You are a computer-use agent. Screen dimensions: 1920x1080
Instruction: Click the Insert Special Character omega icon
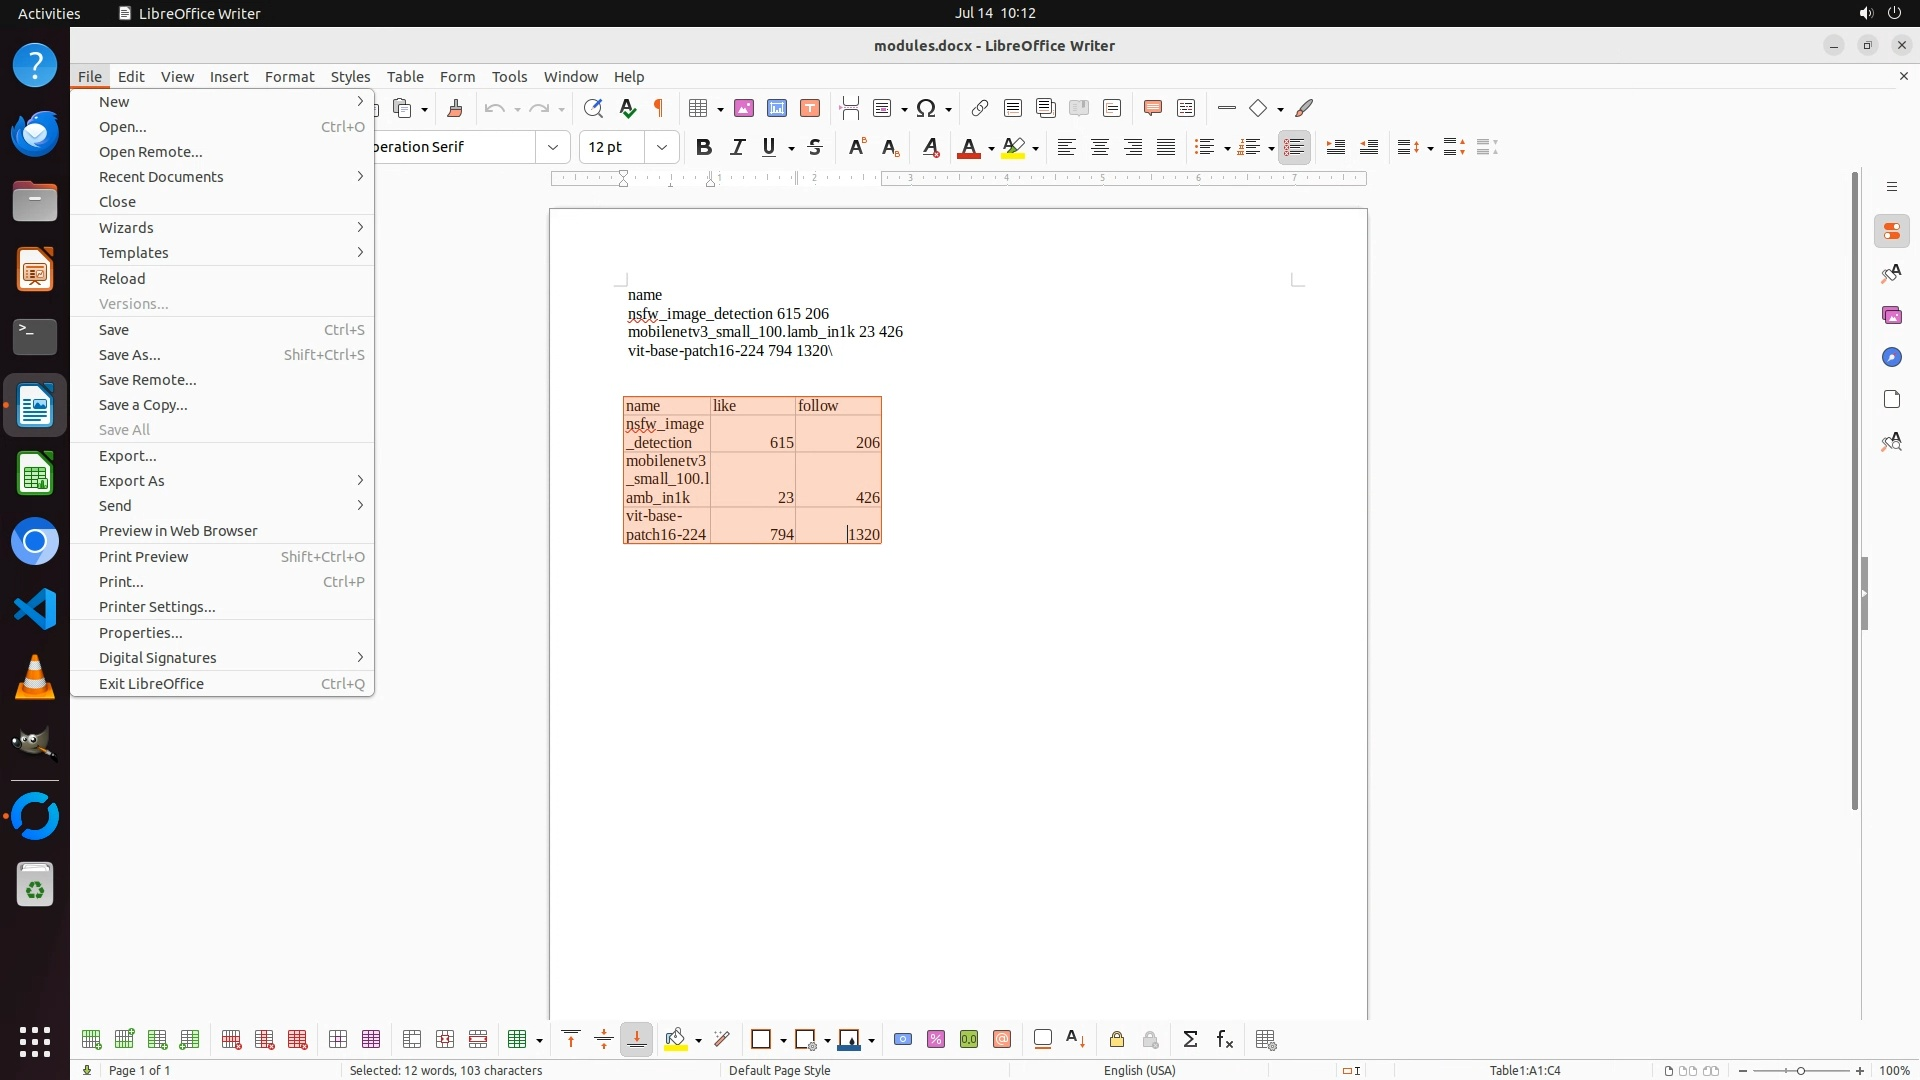tap(926, 108)
